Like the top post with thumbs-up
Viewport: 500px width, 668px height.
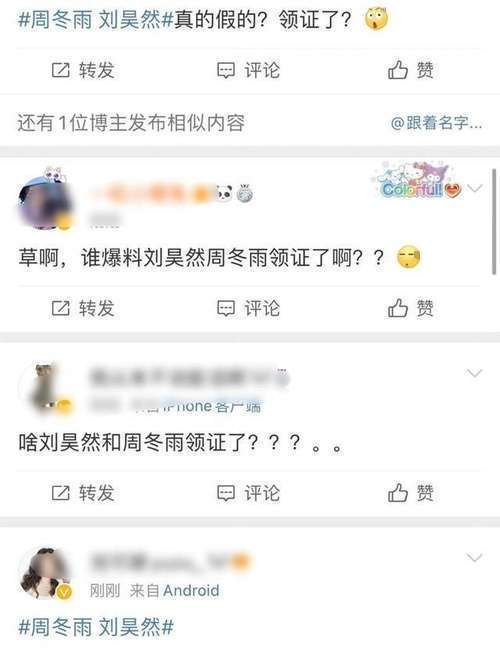click(x=411, y=70)
